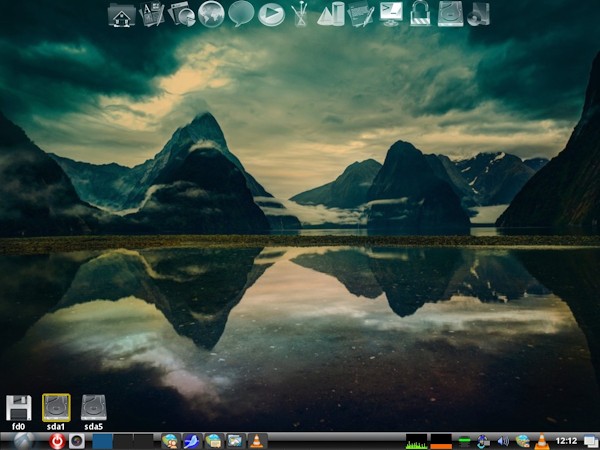Click the show desktop windows icon
The height and width of the screenshot is (450, 600).
click(x=592, y=441)
